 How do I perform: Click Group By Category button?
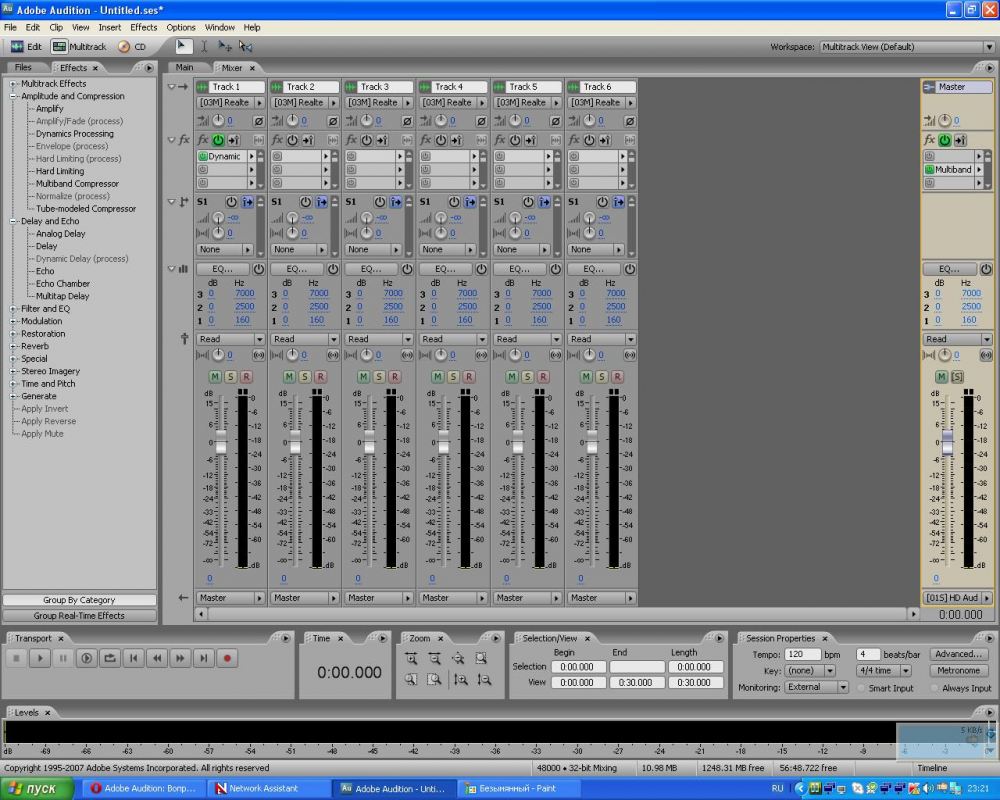tap(79, 600)
